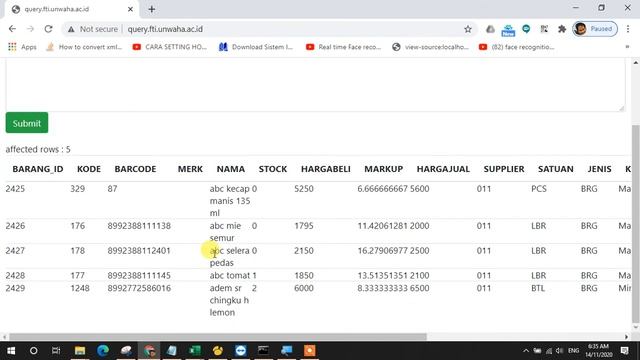The image size is (640, 360).
Task: Click the horizontal scrollbar right arrow
Action: (x=627, y=337)
